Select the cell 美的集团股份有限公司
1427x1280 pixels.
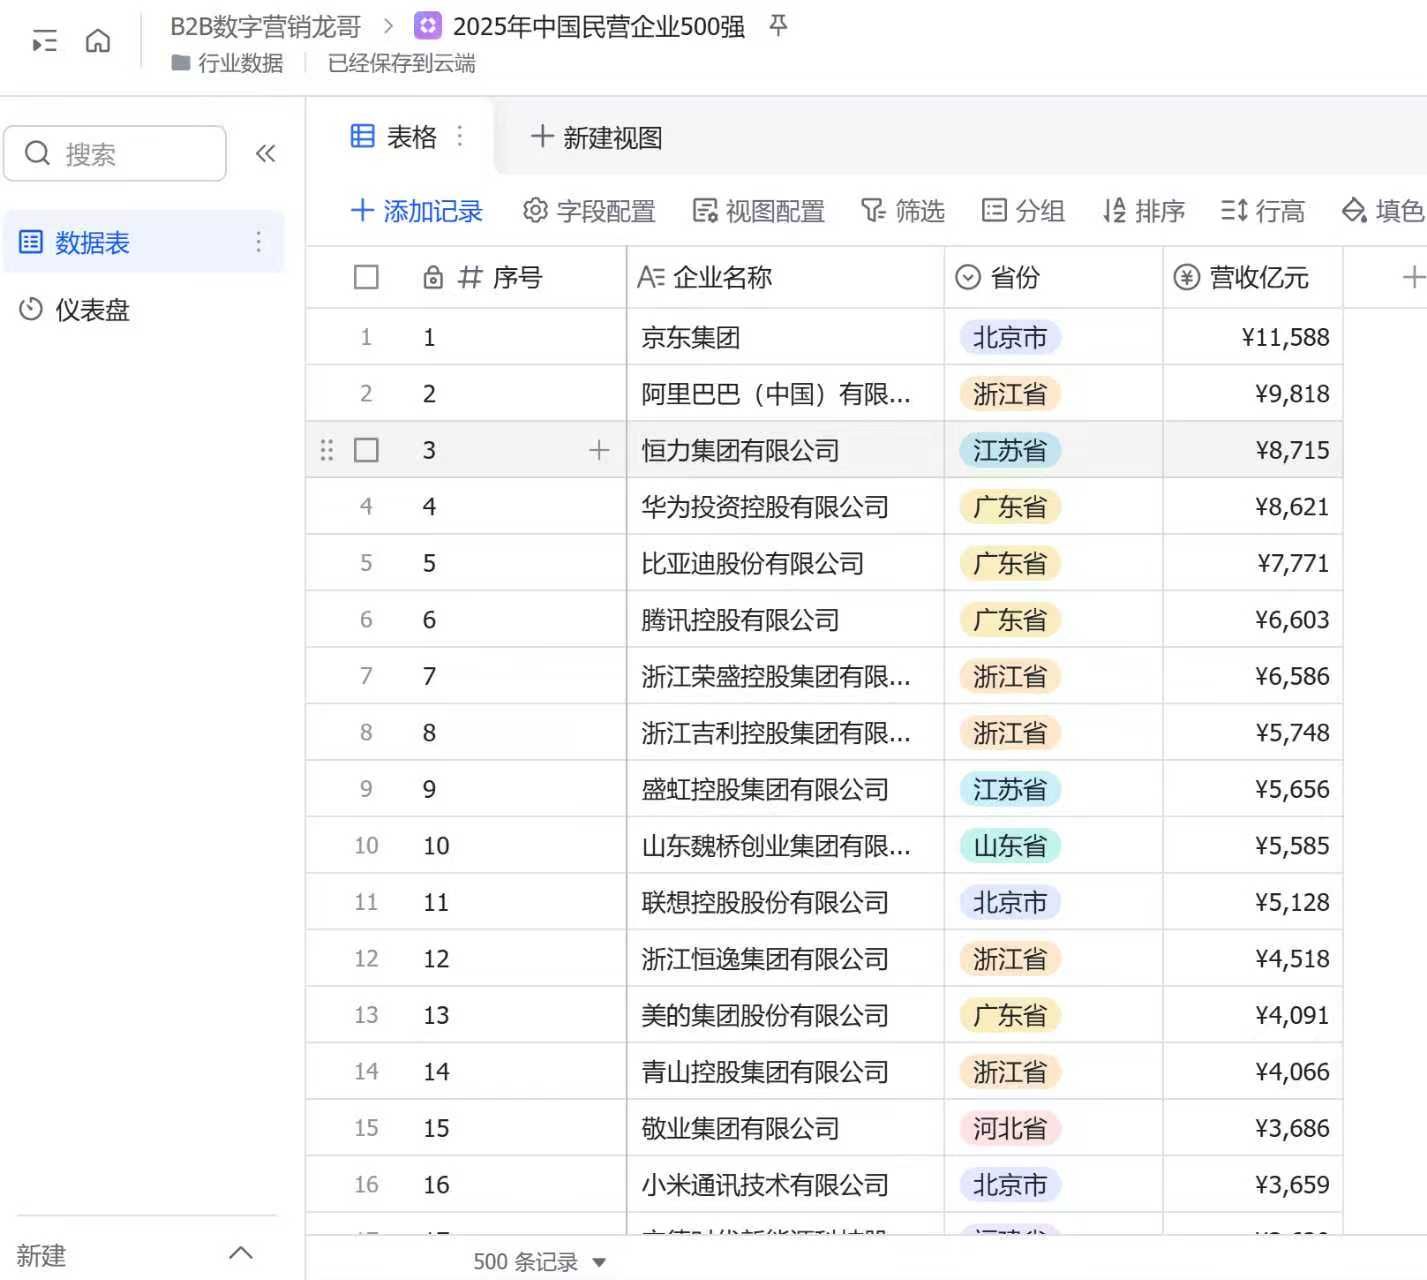(785, 1015)
